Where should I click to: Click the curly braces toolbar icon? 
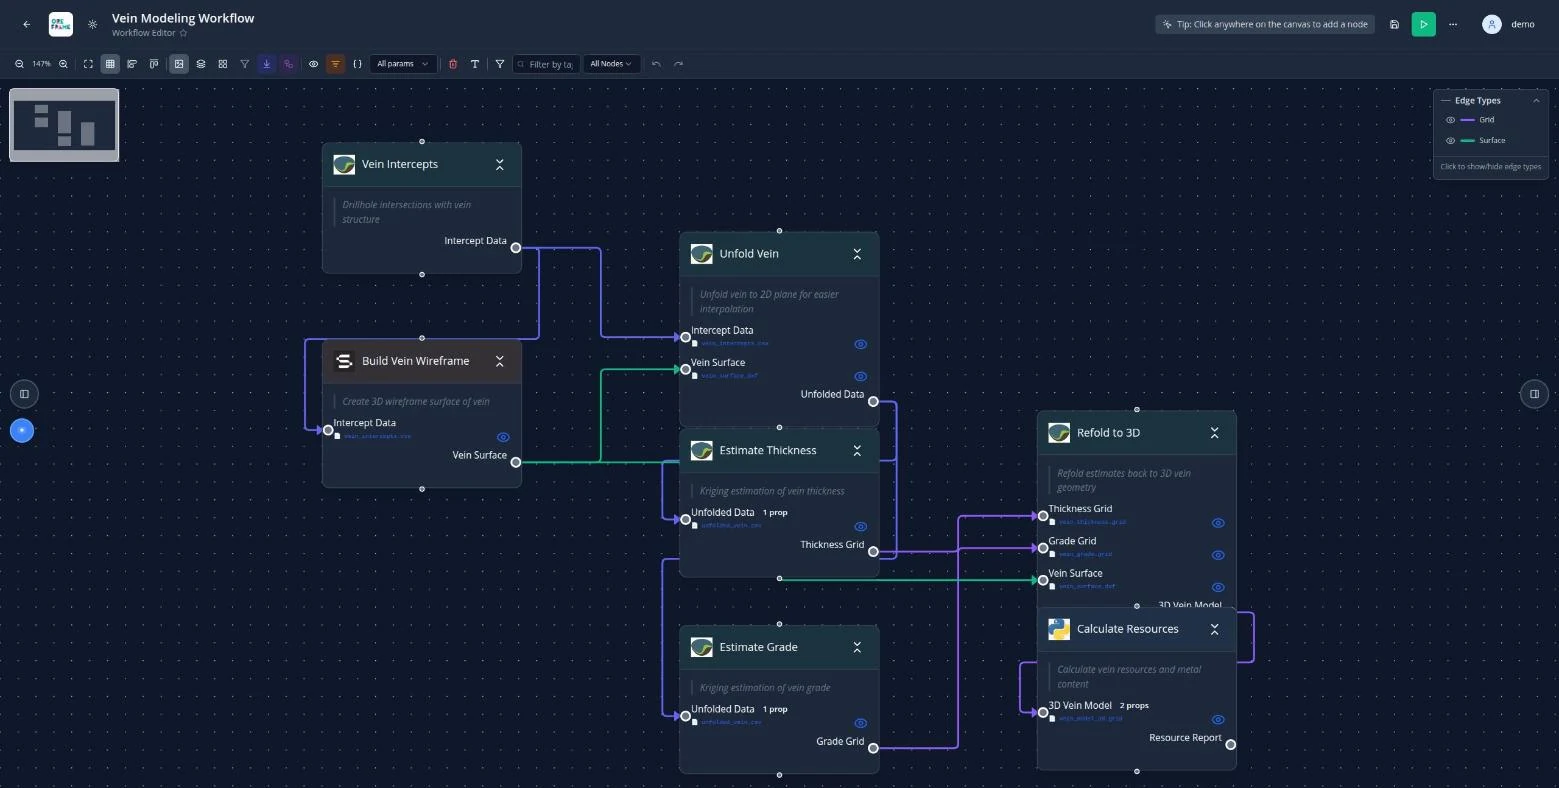pyautogui.click(x=358, y=64)
